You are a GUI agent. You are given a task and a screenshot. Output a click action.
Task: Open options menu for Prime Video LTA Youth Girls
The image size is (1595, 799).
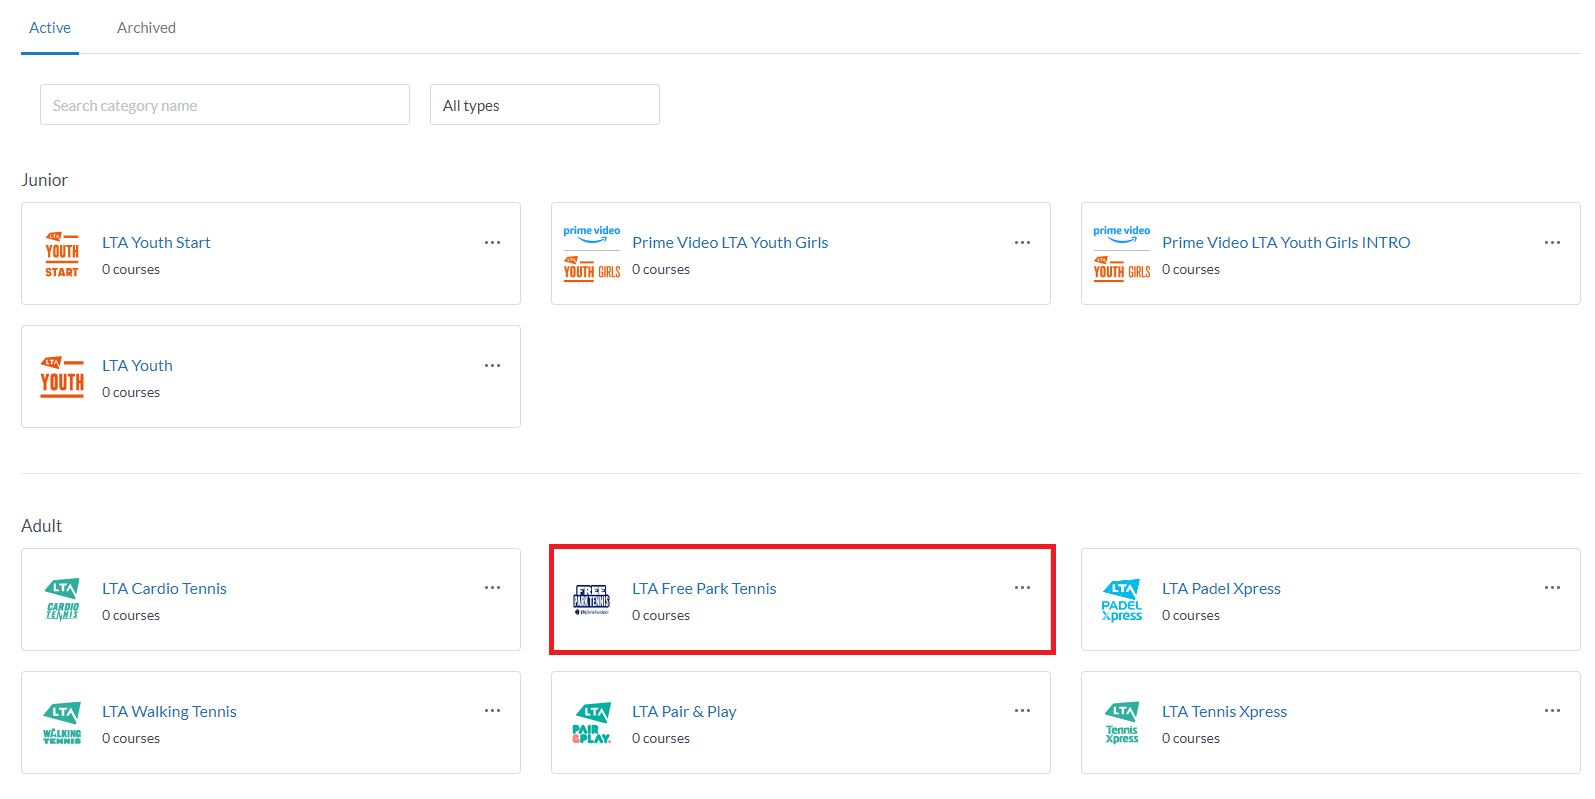[1022, 242]
